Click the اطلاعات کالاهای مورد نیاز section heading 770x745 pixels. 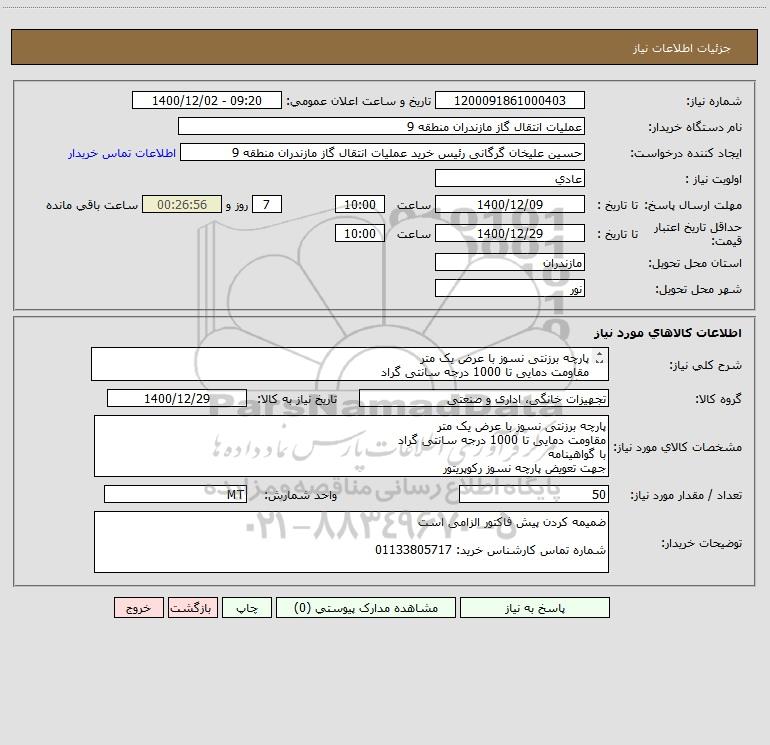click(668, 333)
